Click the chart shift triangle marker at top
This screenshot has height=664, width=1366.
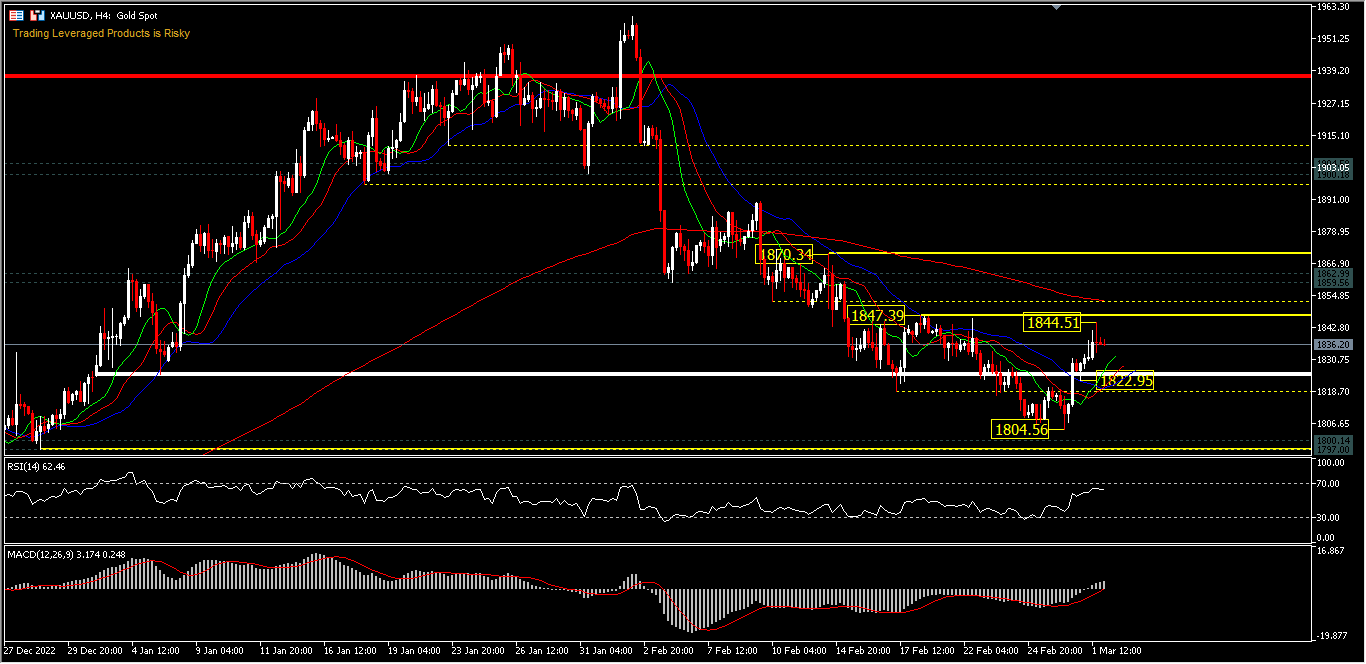(x=1057, y=7)
